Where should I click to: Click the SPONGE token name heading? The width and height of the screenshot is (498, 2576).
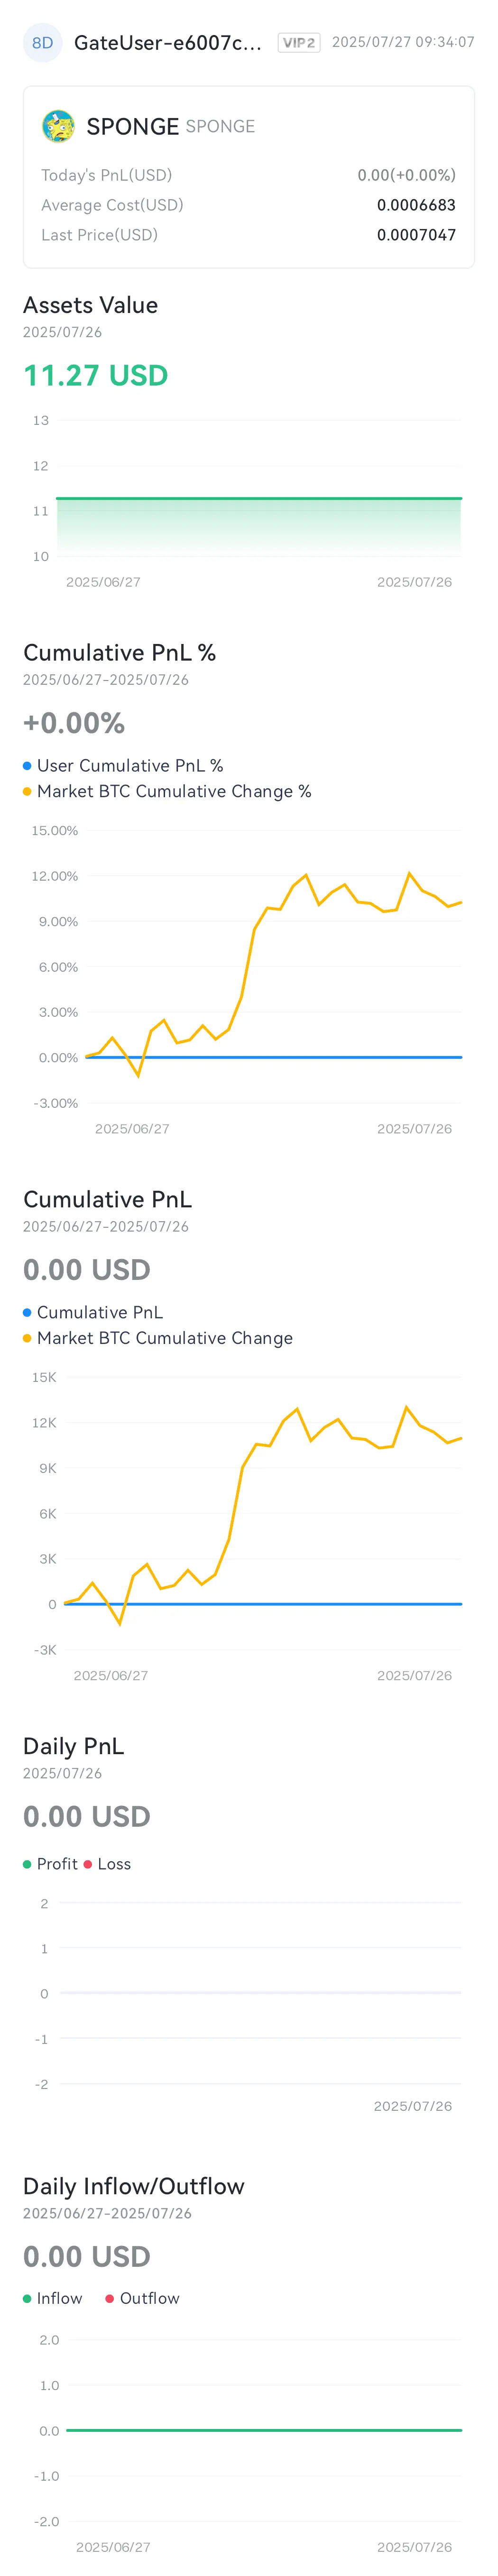pos(132,126)
